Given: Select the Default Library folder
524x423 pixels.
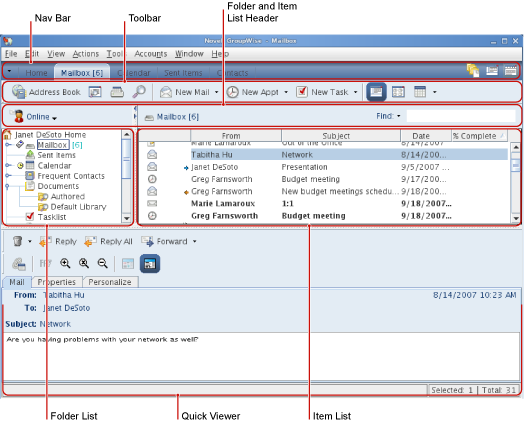Looking at the screenshot, I should point(79,207).
